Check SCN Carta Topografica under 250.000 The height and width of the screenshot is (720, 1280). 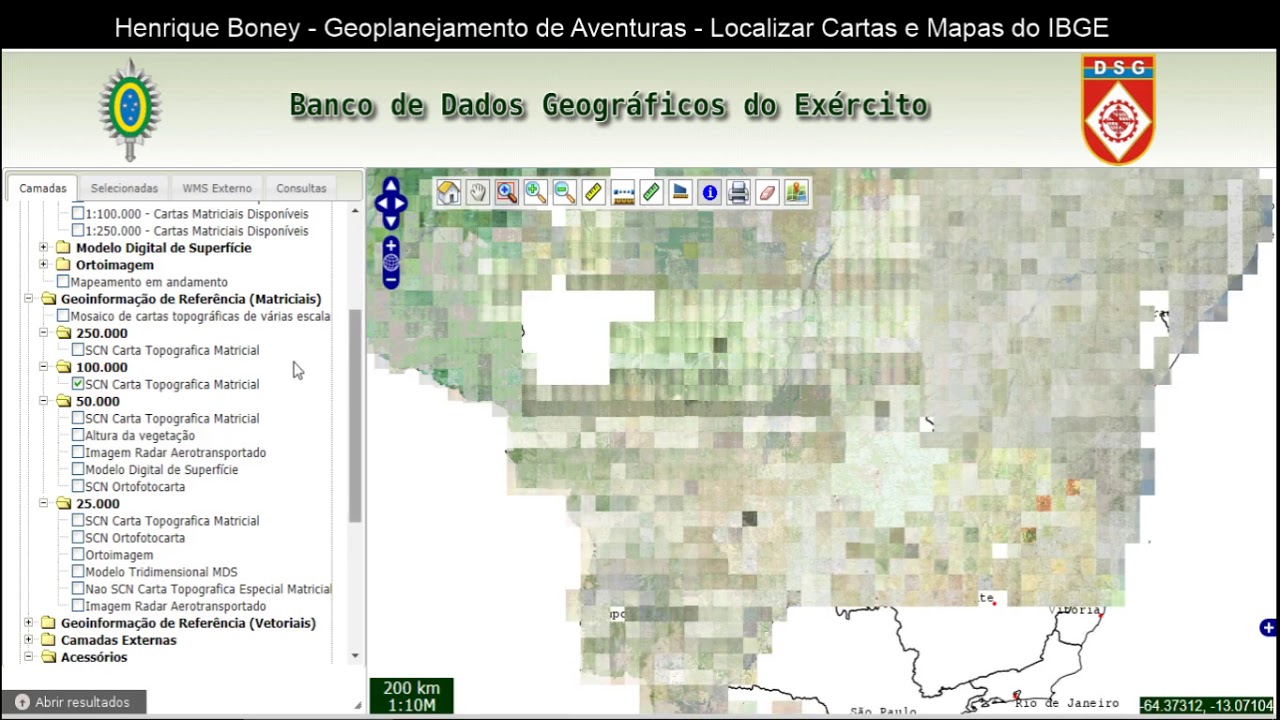tap(78, 350)
